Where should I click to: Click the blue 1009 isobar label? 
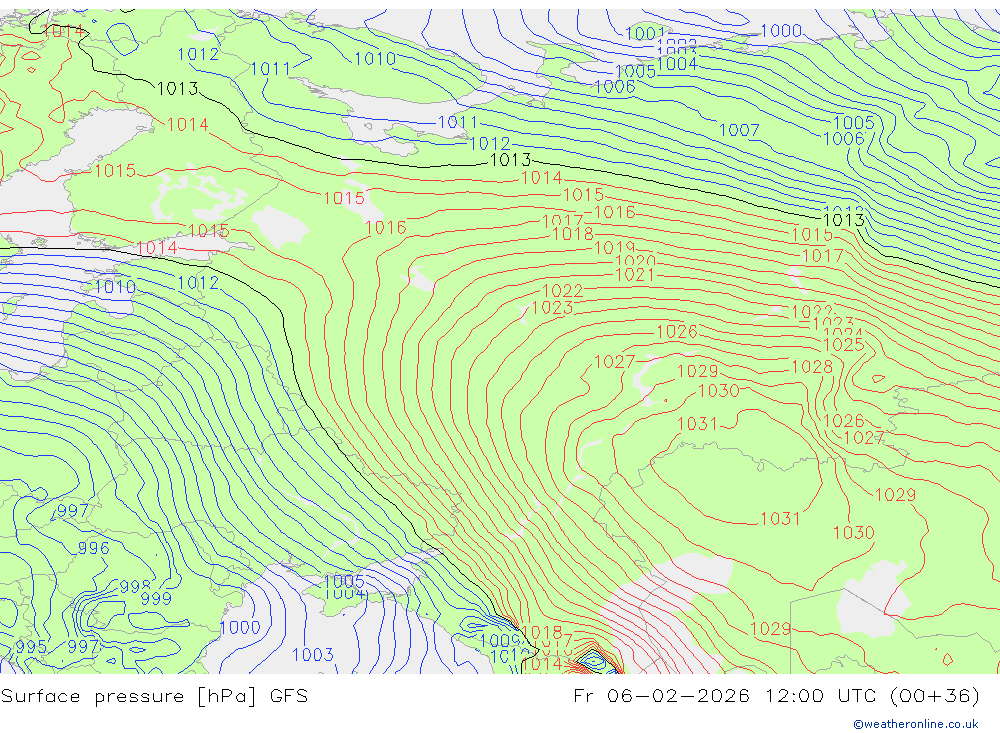click(x=499, y=640)
